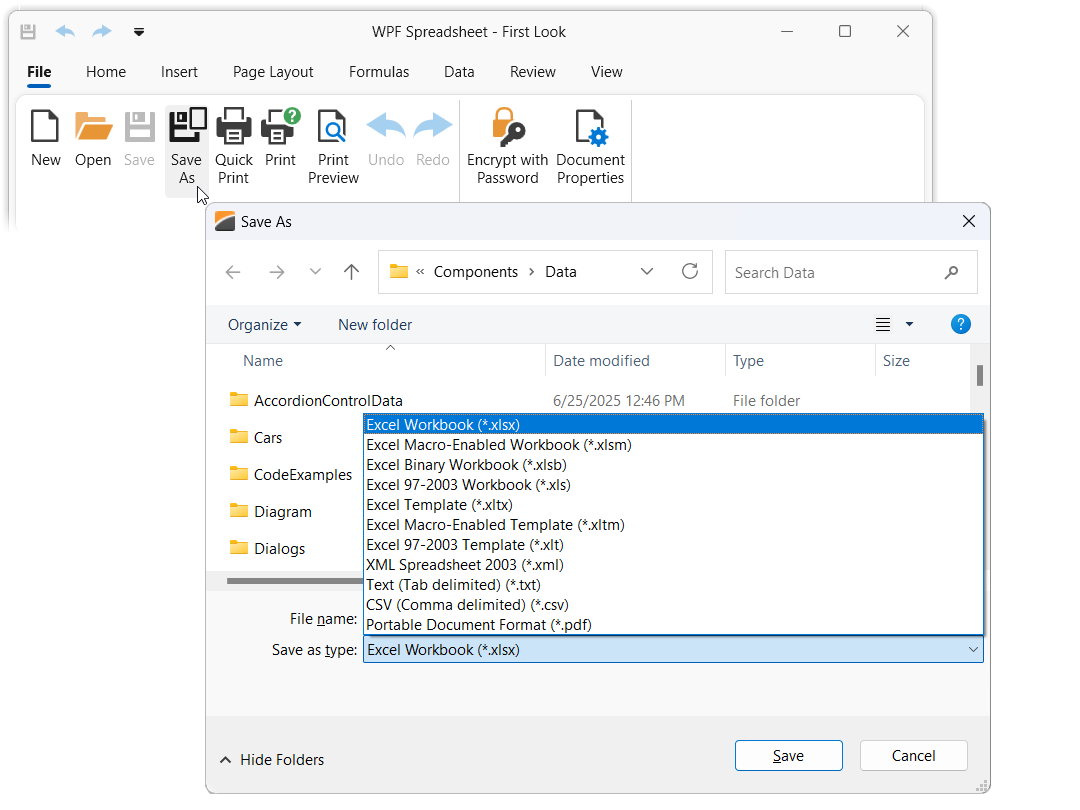Open the Organize dropdown menu
1080x810 pixels.
pyautogui.click(x=264, y=324)
